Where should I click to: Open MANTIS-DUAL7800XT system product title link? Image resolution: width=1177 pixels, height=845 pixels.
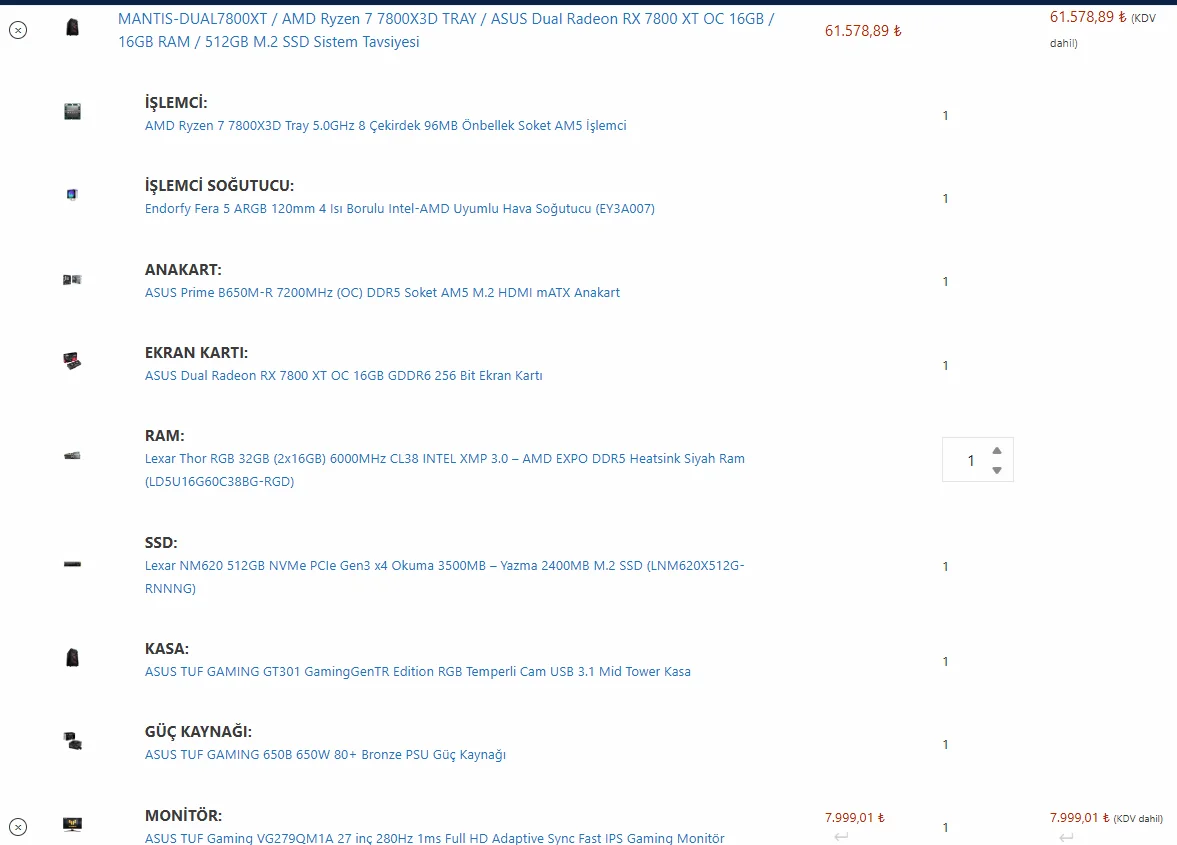pos(446,30)
